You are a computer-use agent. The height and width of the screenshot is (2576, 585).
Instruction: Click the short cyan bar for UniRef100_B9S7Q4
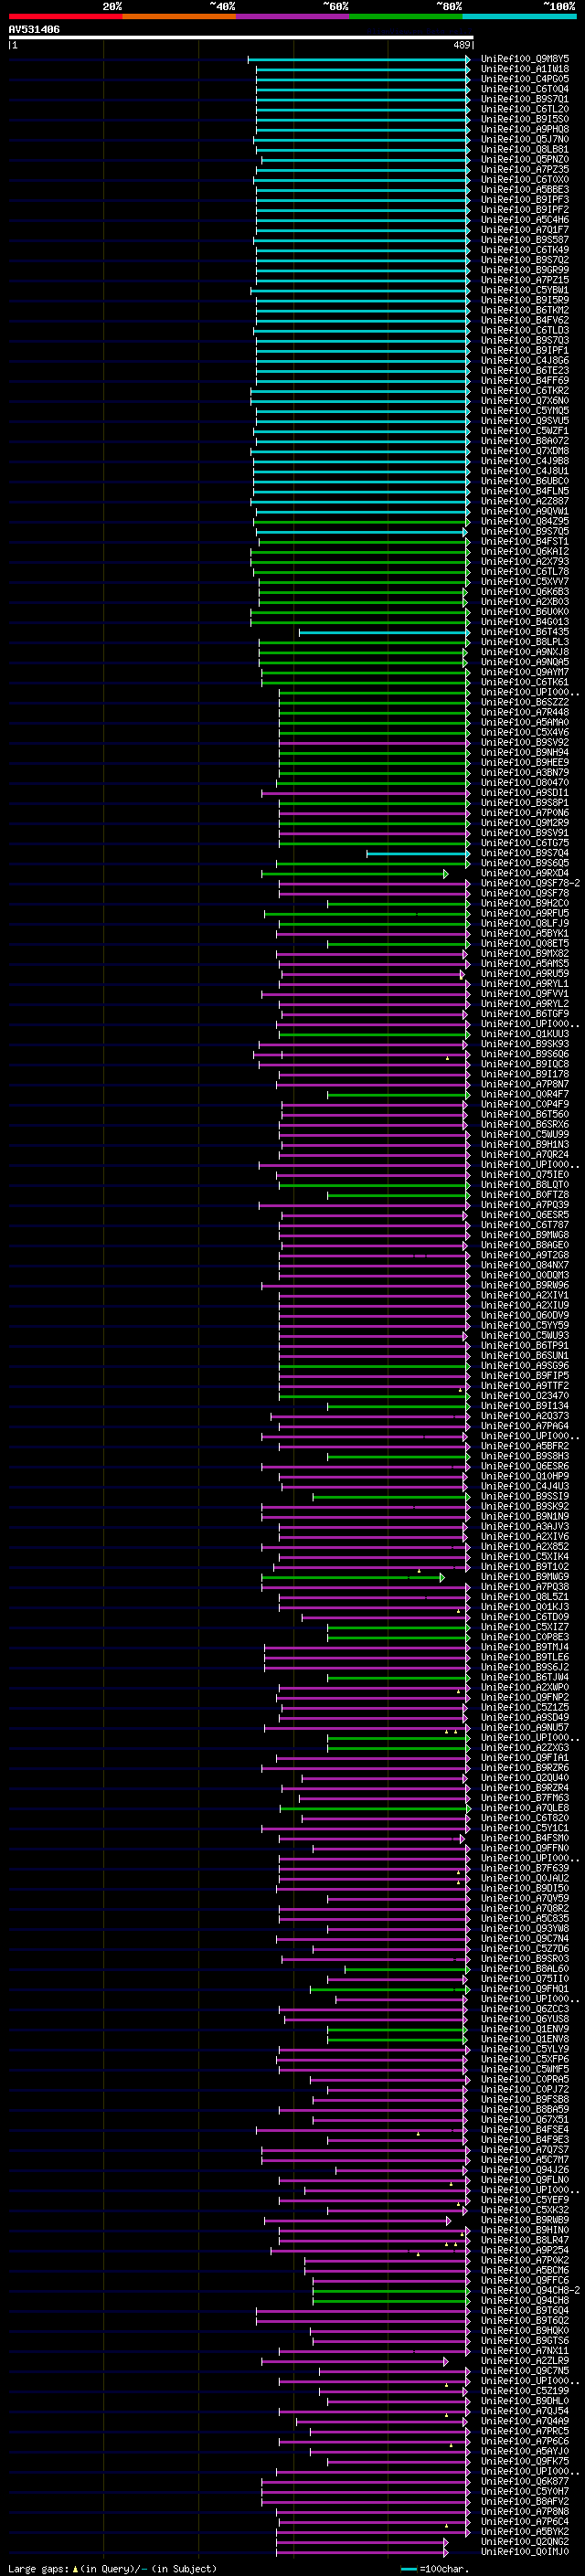[417, 853]
